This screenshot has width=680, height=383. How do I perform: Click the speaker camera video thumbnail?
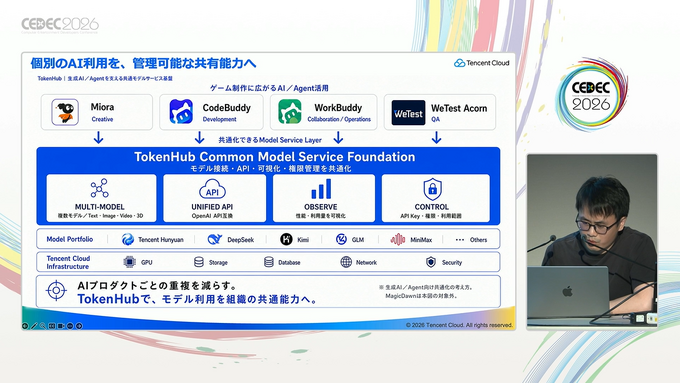[x=592, y=241]
